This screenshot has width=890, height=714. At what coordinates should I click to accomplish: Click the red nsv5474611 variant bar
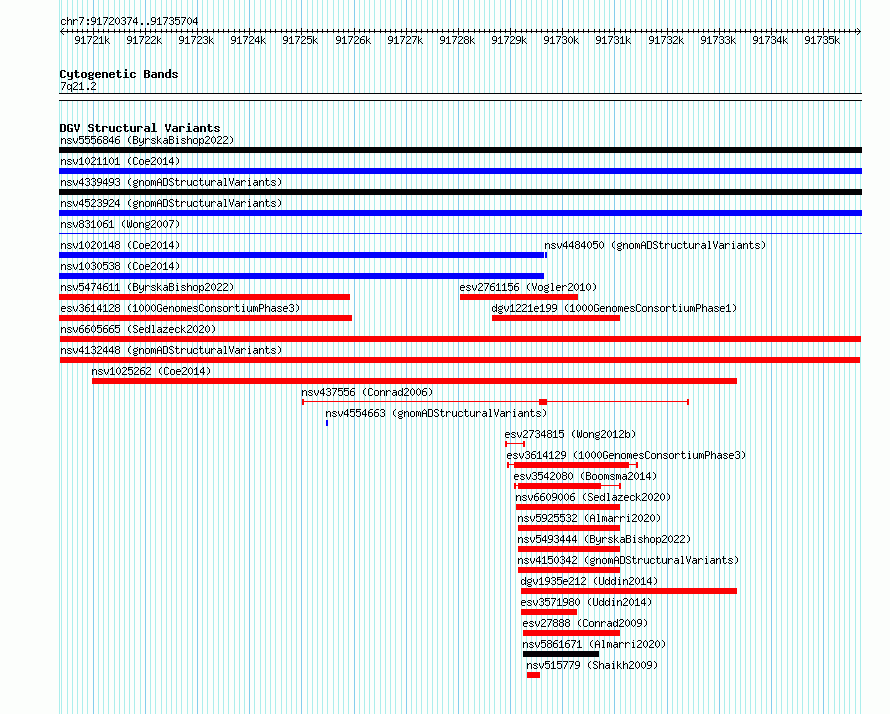point(204,297)
